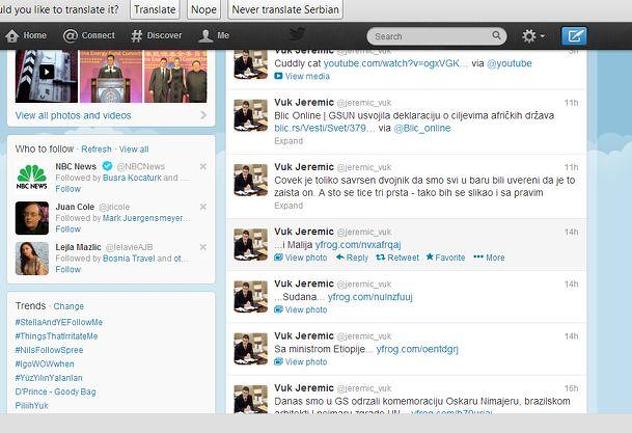Viewport: 632px width, 433px height.
Task: Open Vuk Jeremic name on Danas smo tweet
Action: point(304,388)
